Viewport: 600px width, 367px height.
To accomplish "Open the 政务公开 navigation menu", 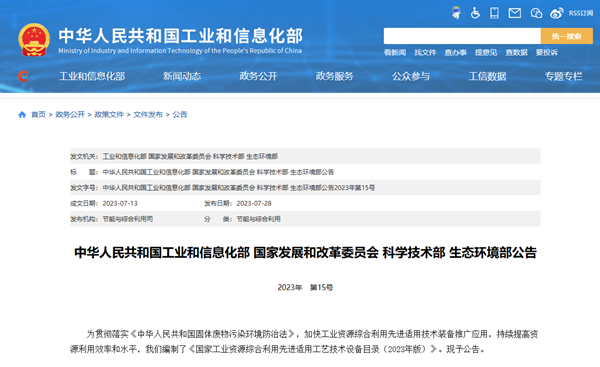I will tap(258, 76).
